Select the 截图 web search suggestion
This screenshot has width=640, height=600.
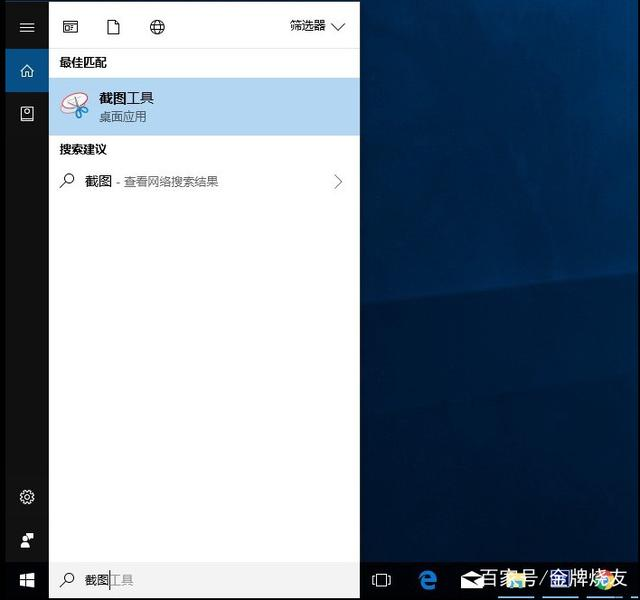tap(98, 182)
